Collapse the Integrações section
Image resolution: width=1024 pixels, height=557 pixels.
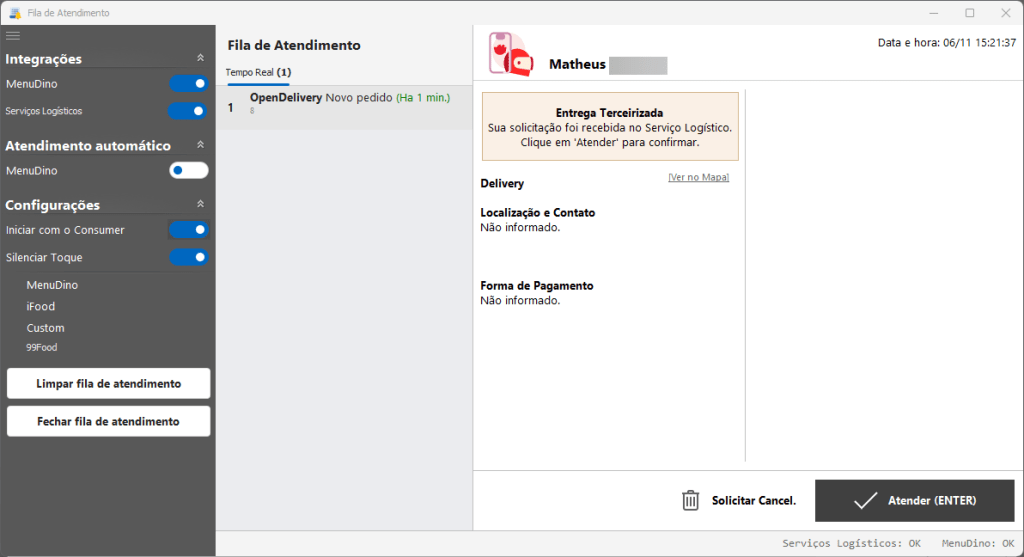tap(200, 59)
